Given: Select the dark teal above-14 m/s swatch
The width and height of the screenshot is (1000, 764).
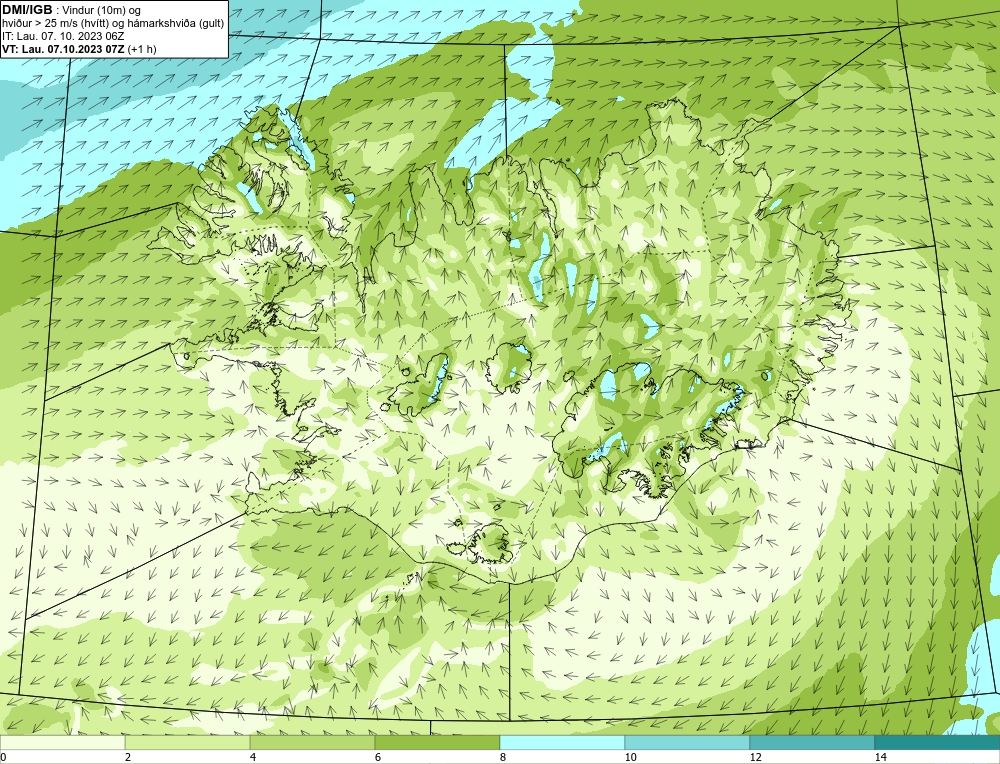Looking at the screenshot, I should point(938,742).
